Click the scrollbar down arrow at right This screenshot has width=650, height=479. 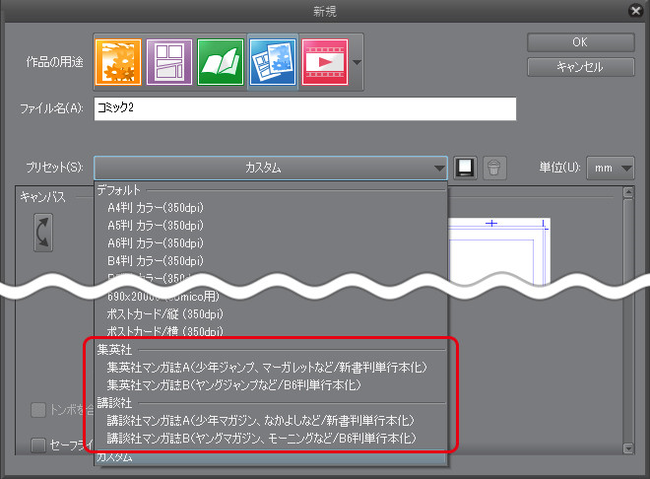click(x=628, y=448)
